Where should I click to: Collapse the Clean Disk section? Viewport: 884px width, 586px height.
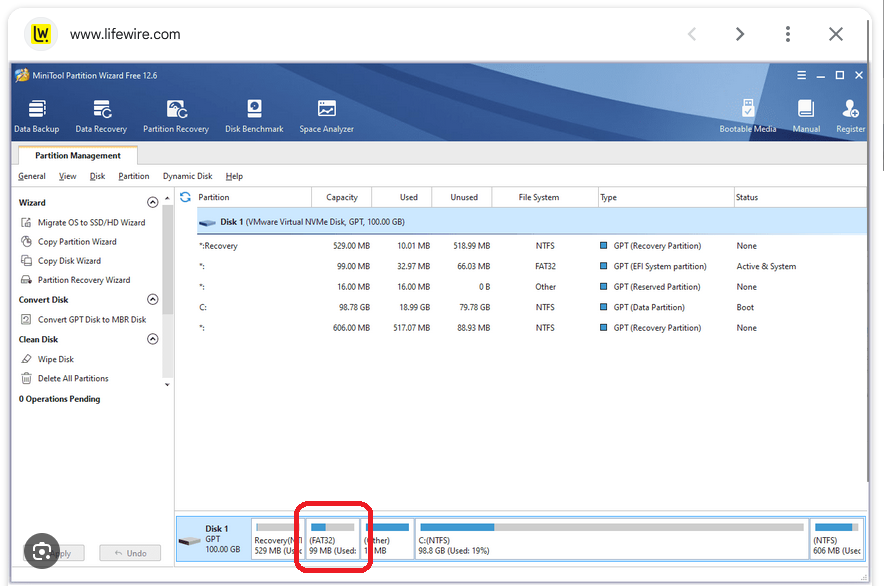(152, 339)
